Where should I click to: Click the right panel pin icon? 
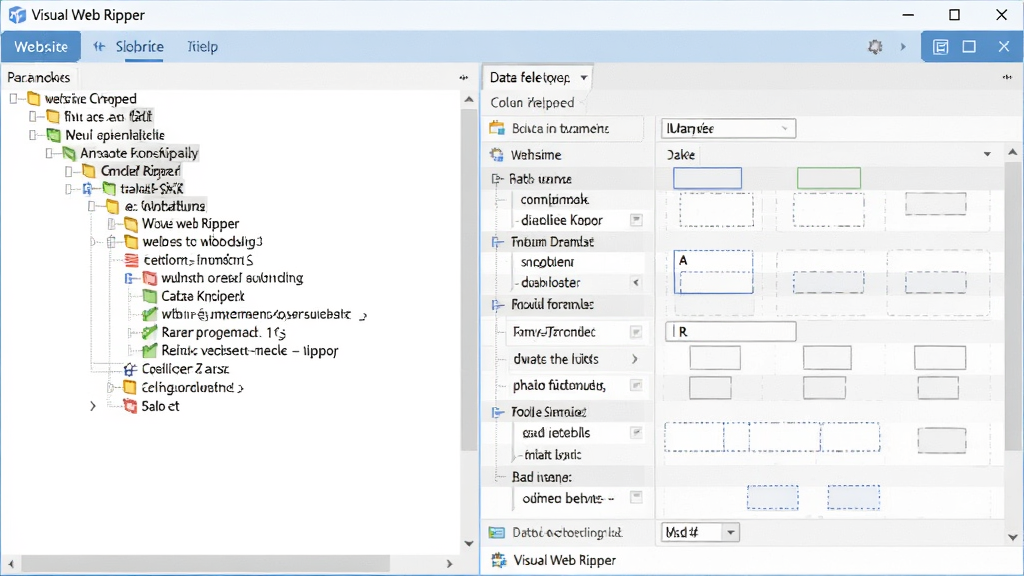(1007, 77)
